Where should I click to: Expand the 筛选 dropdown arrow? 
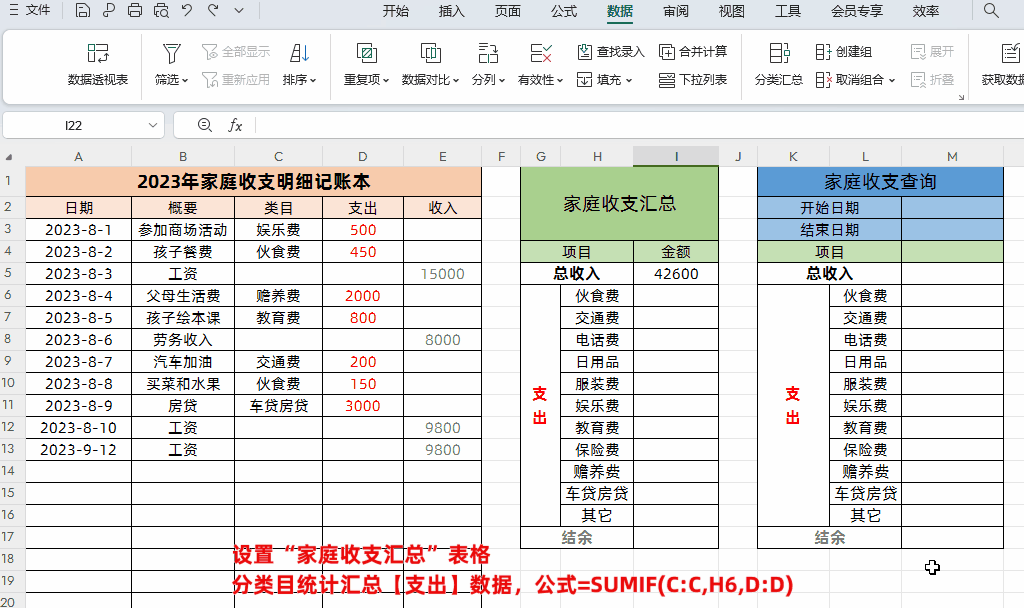pos(185,80)
